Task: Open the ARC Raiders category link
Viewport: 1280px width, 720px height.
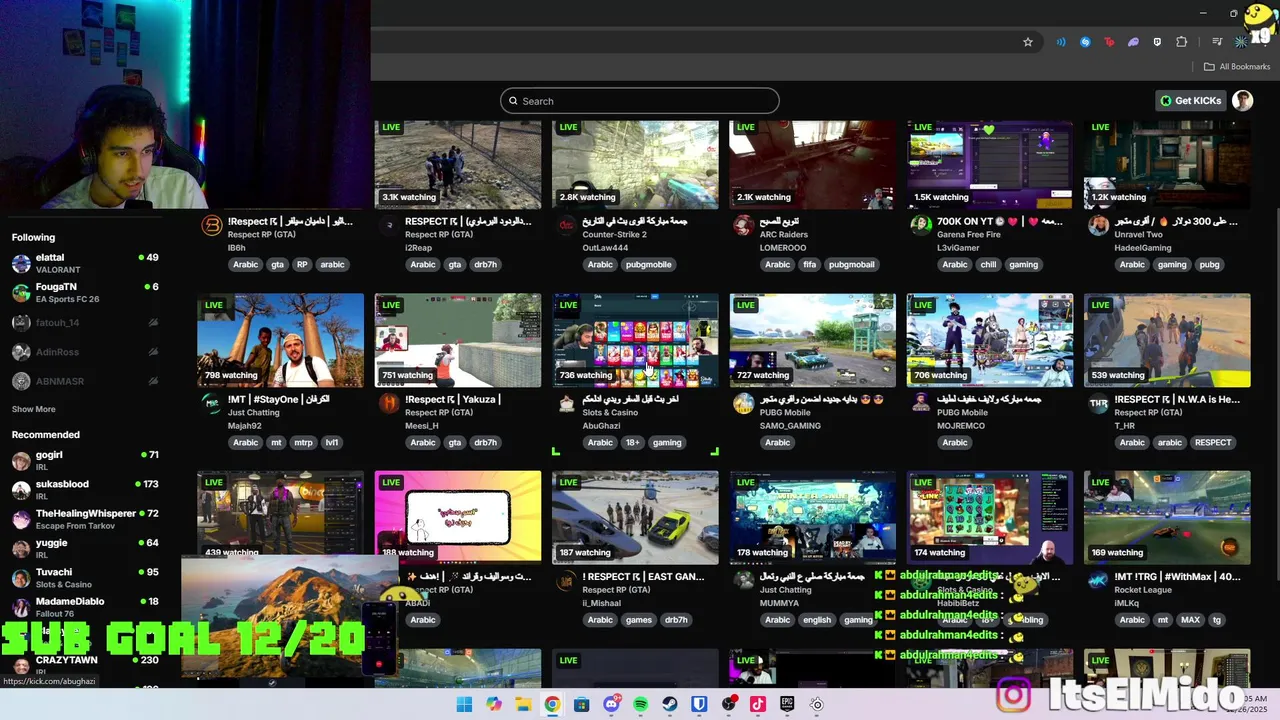Action: point(784,235)
